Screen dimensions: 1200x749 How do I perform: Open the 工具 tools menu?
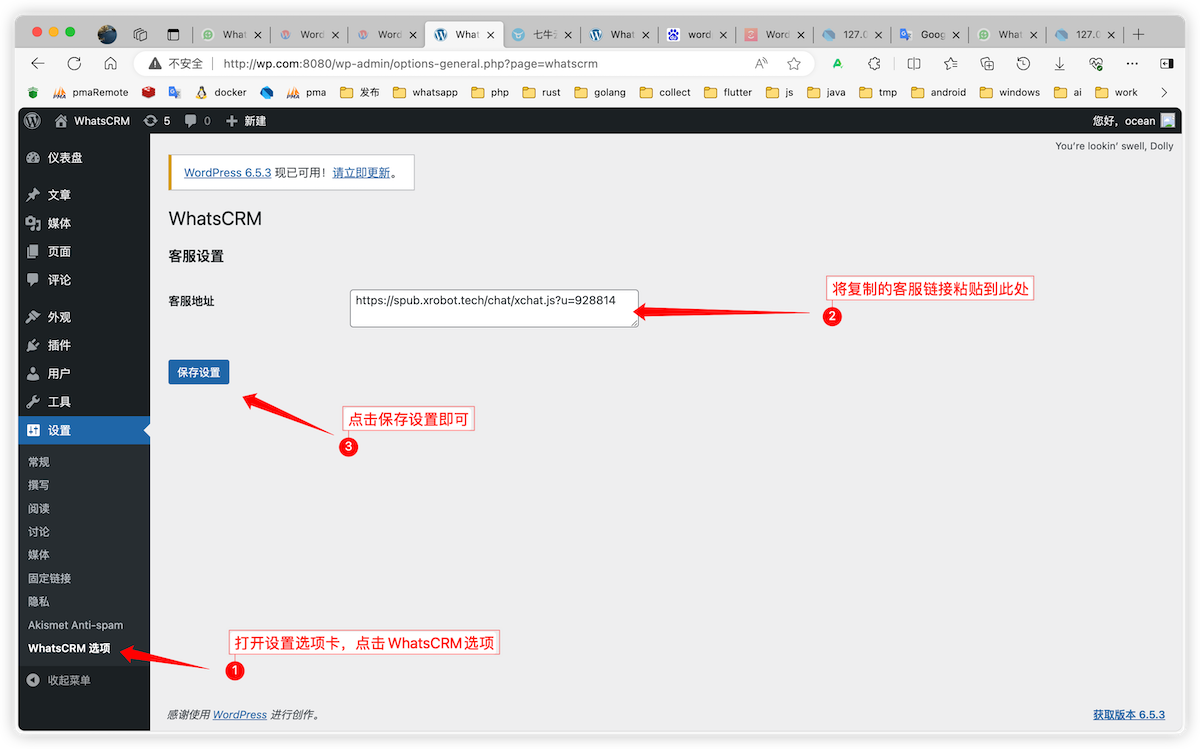click(84, 401)
